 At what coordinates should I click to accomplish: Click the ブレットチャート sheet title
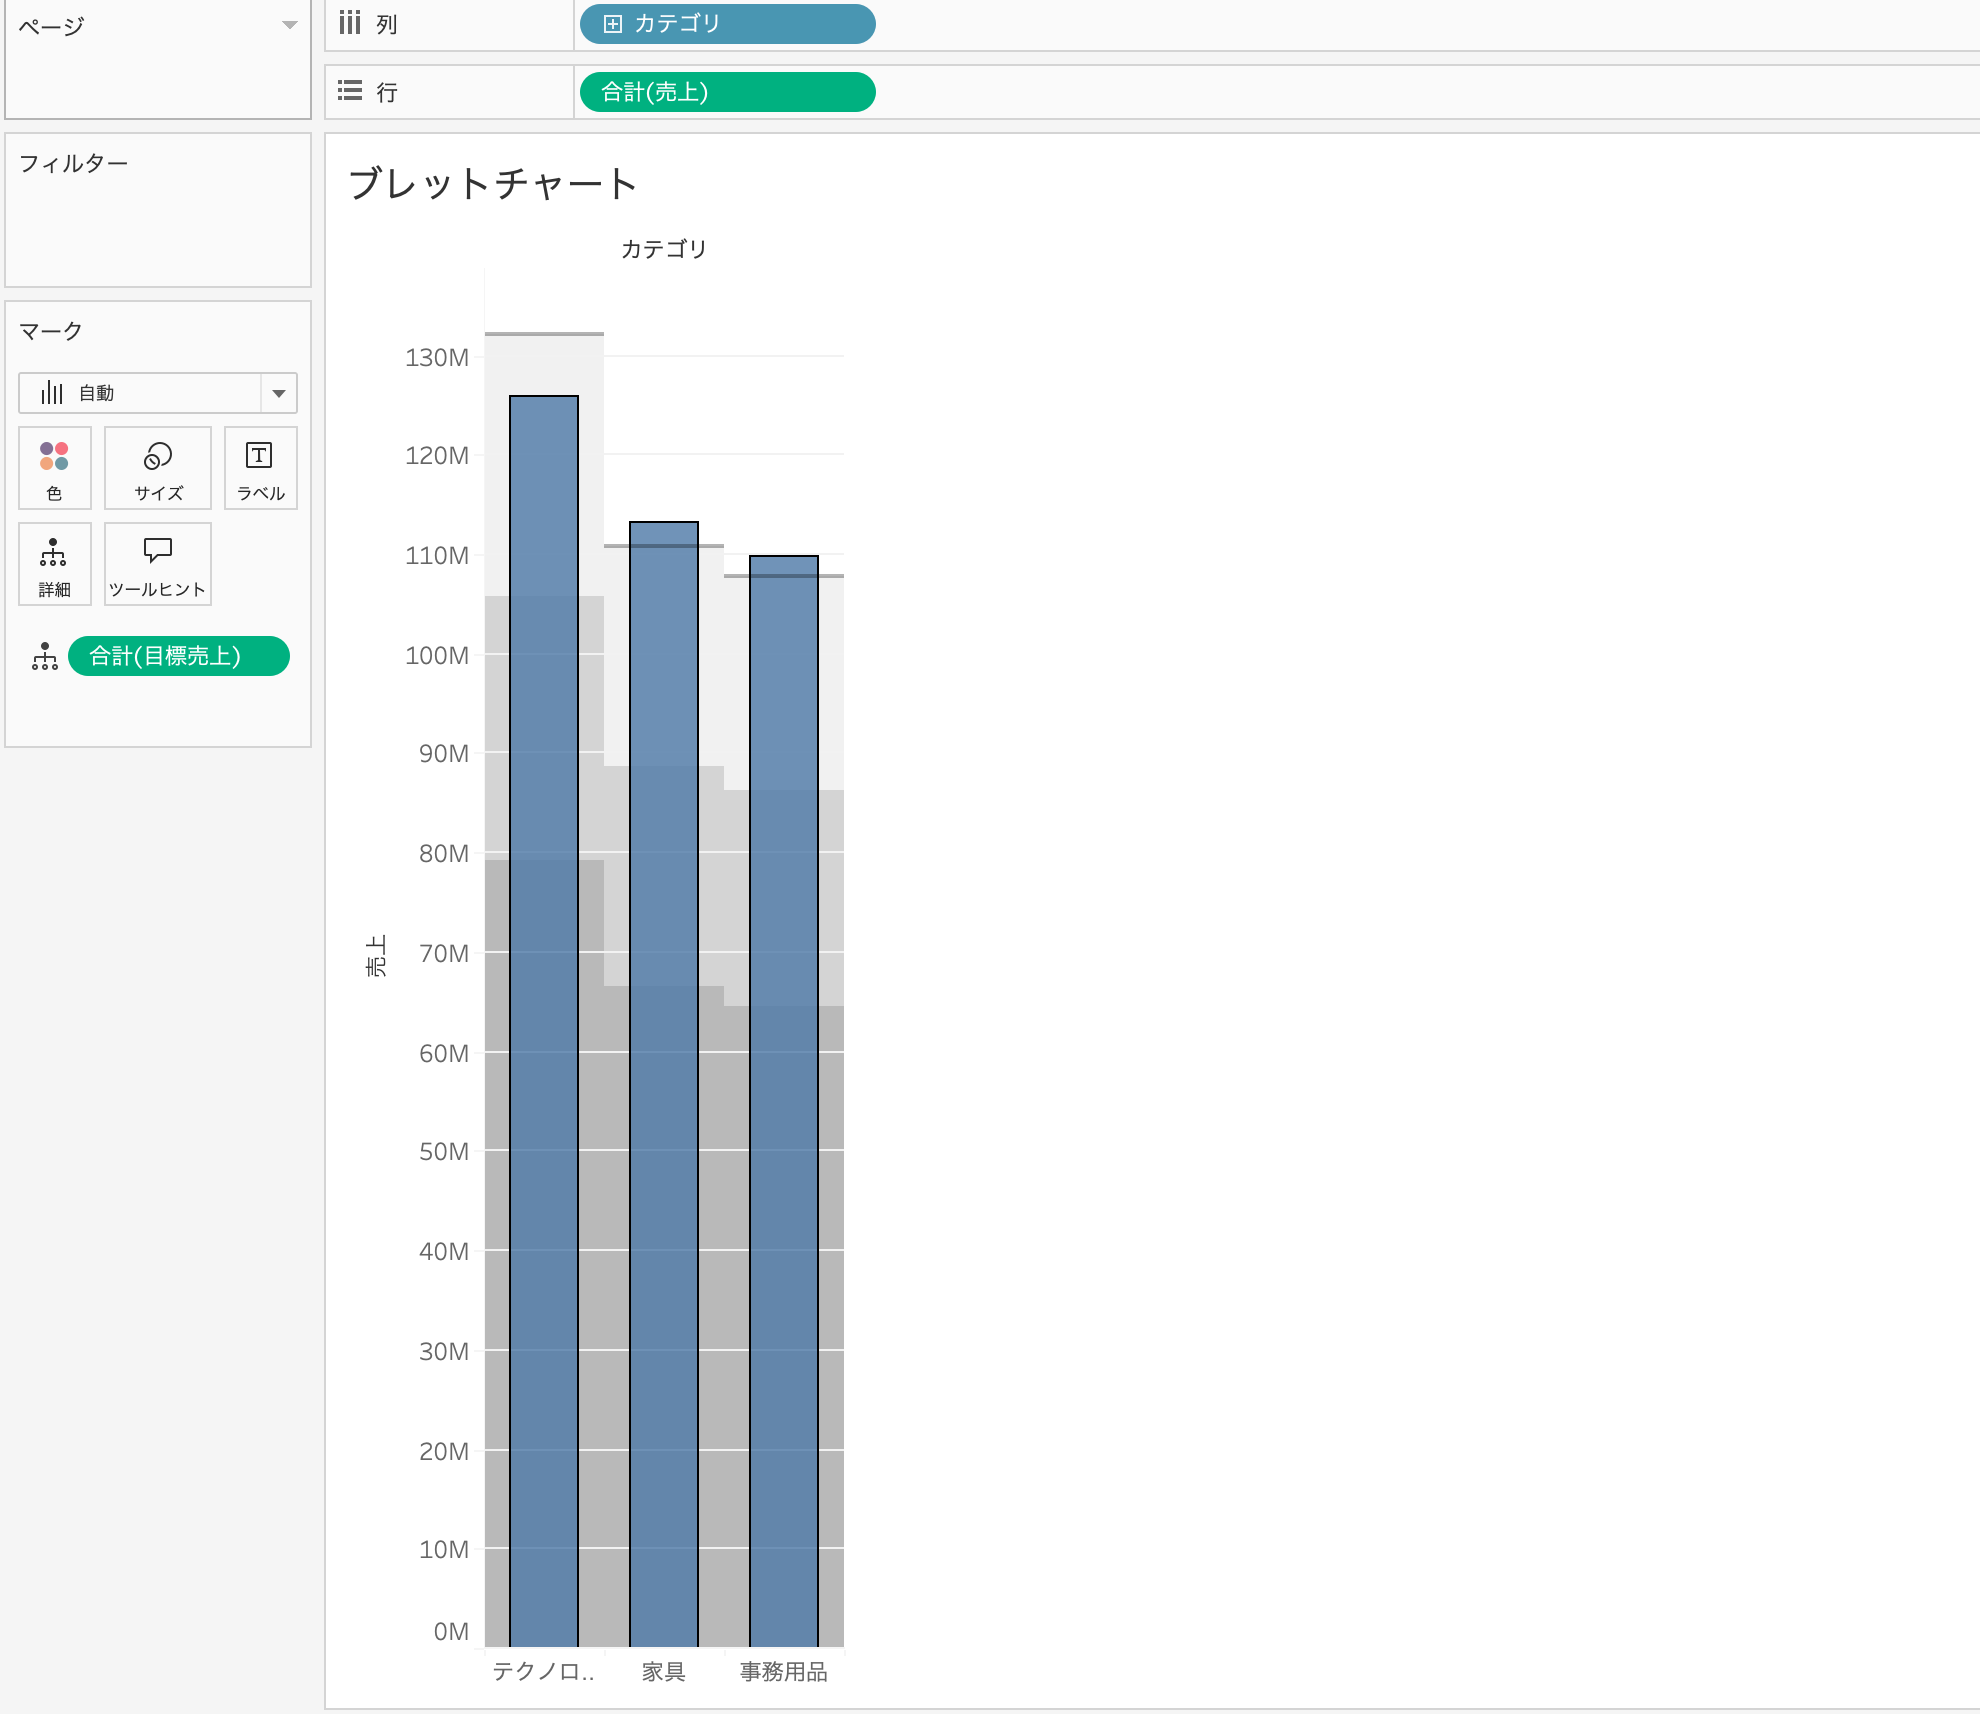click(492, 184)
